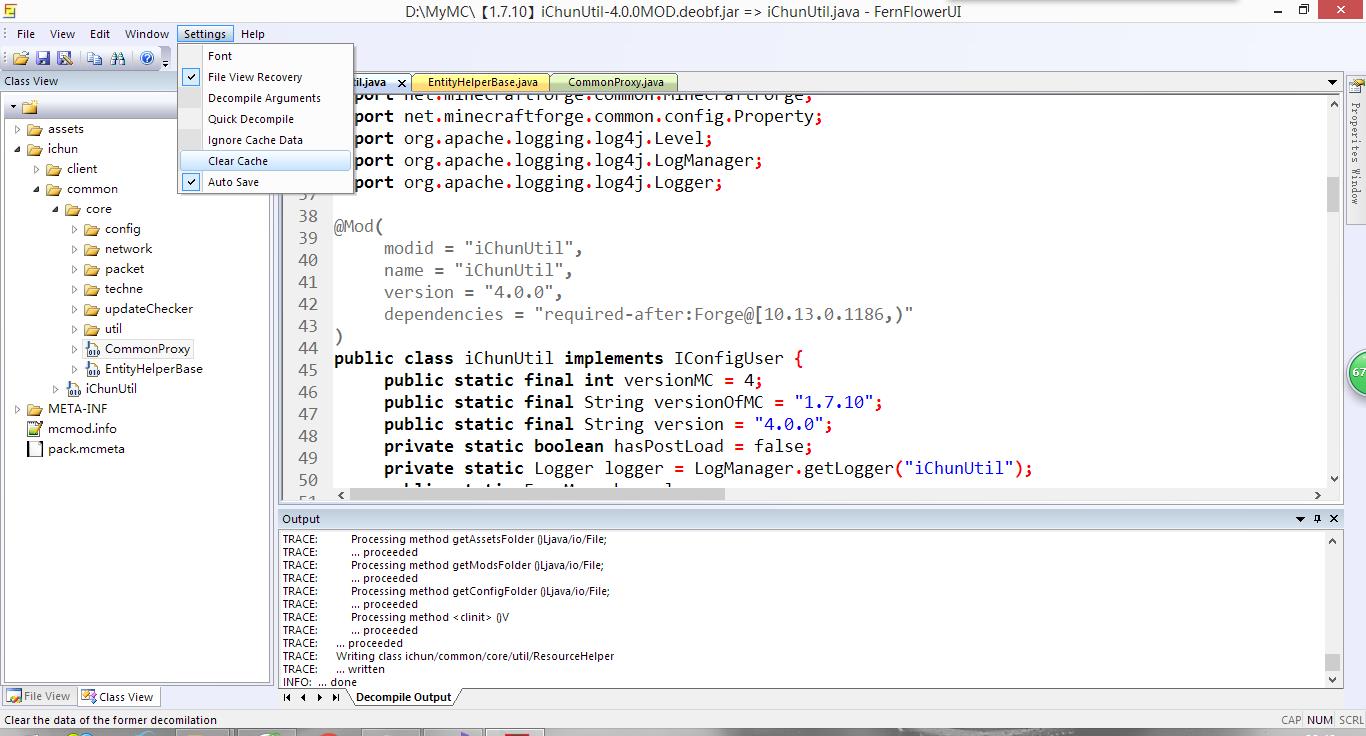This screenshot has width=1366, height=736.
Task: Switch to EntityHelperBase.java tab
Action: (483, 82)
